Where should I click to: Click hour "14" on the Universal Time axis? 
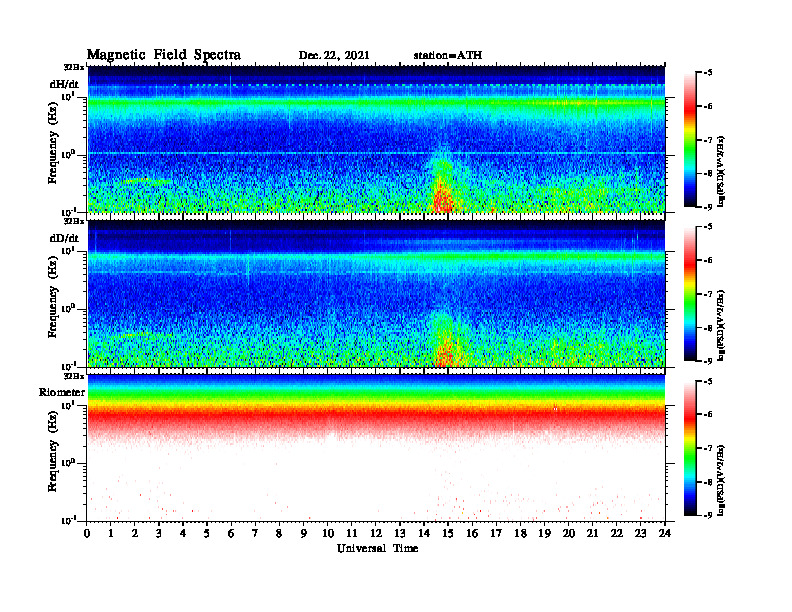424,534
